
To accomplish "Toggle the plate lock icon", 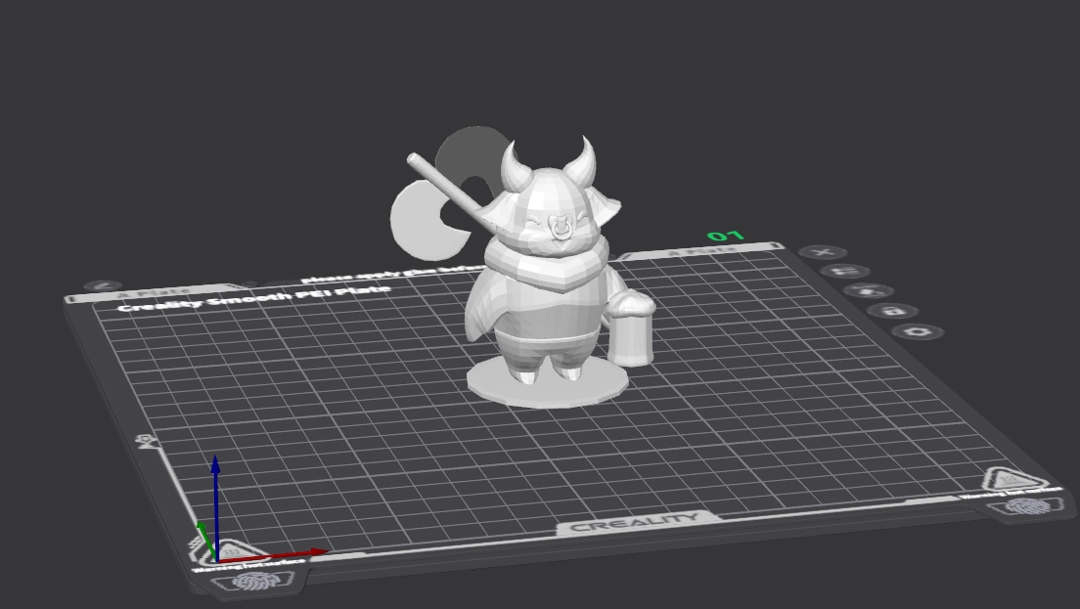I will click(x=893, y=311).
